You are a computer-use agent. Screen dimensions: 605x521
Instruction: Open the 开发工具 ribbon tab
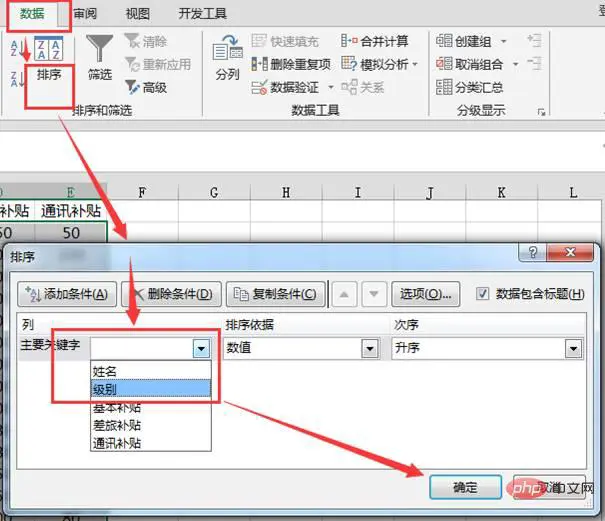(203, 14)
